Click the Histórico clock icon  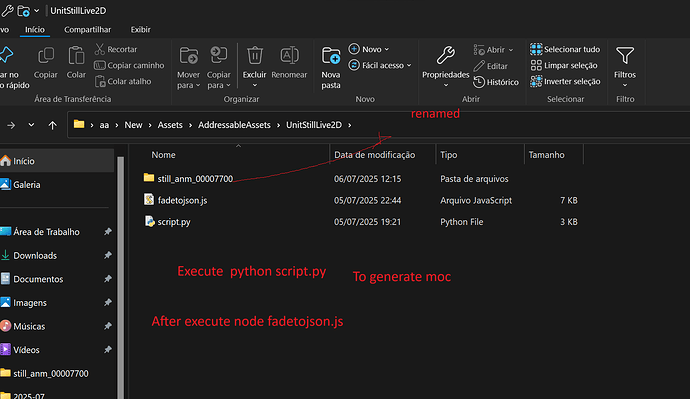point(479,82)
